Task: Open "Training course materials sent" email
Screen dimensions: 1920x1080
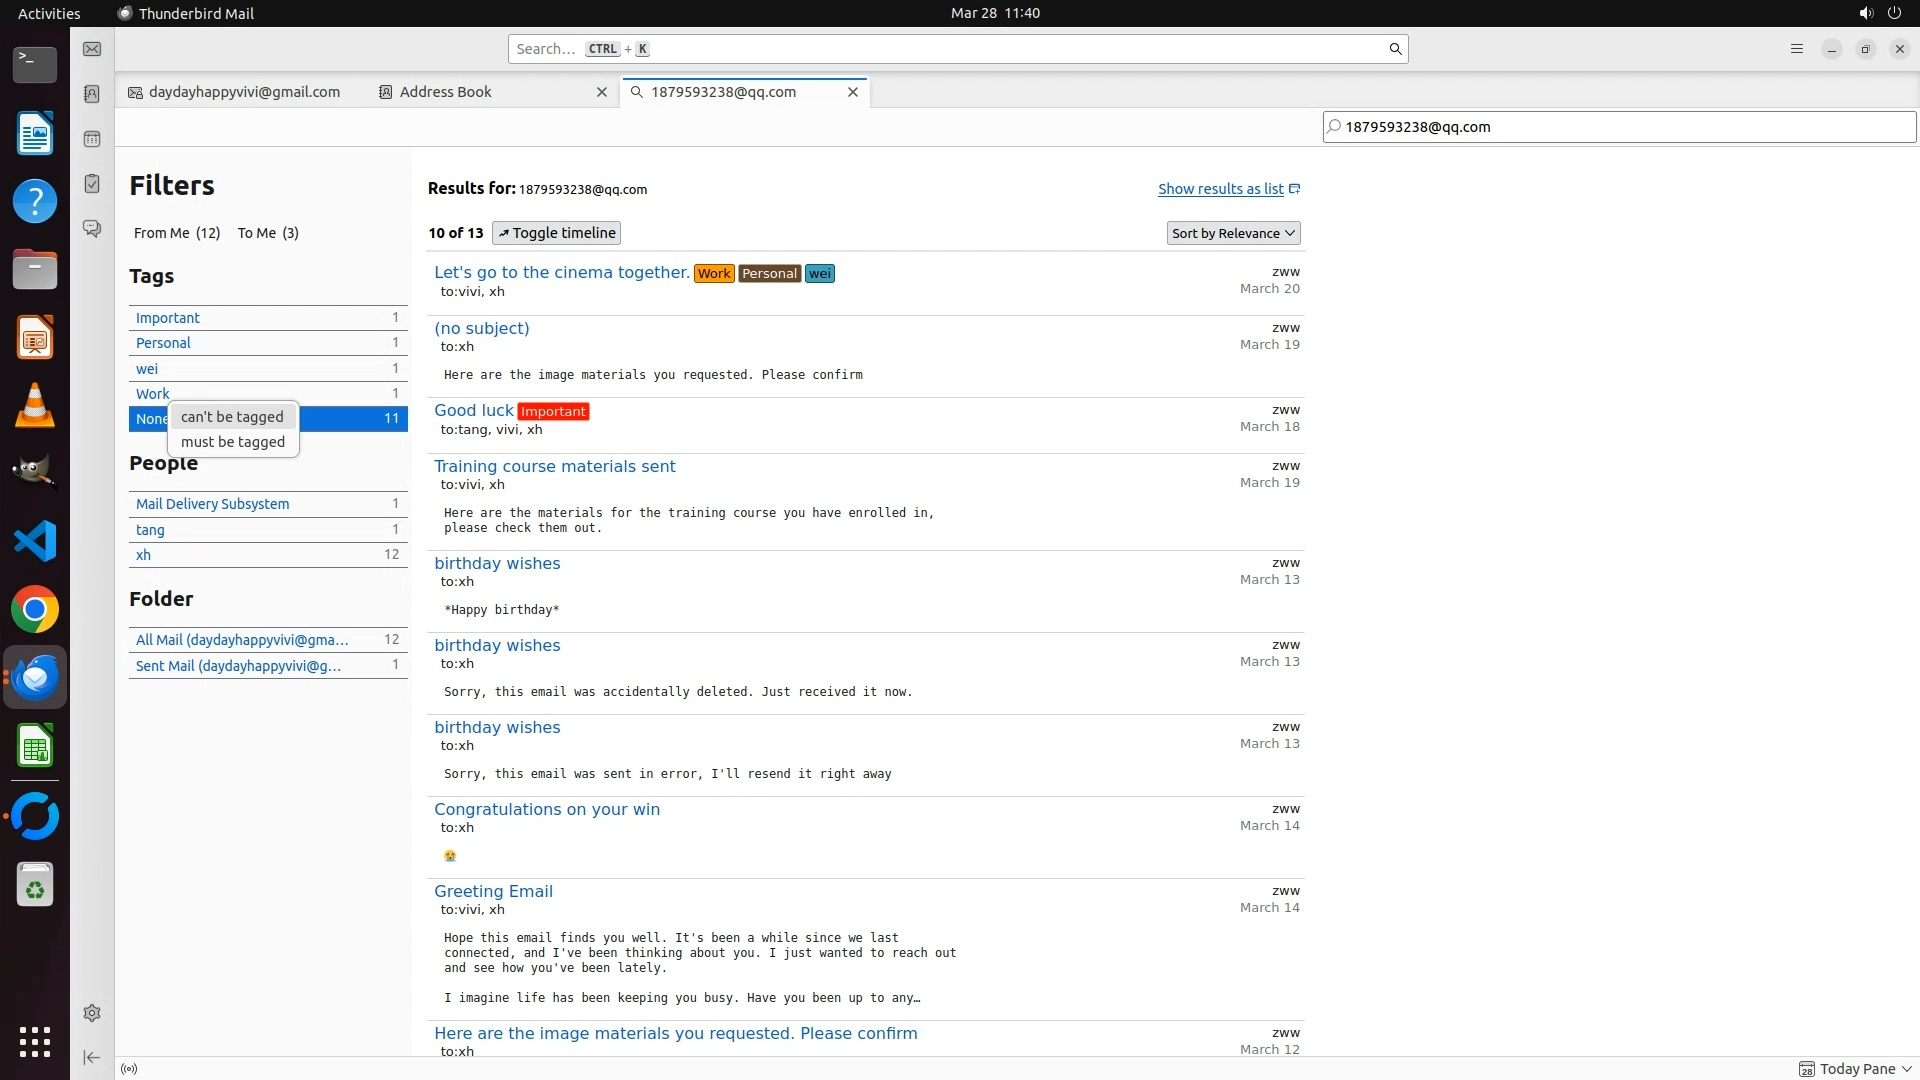Action: [554, 466]
